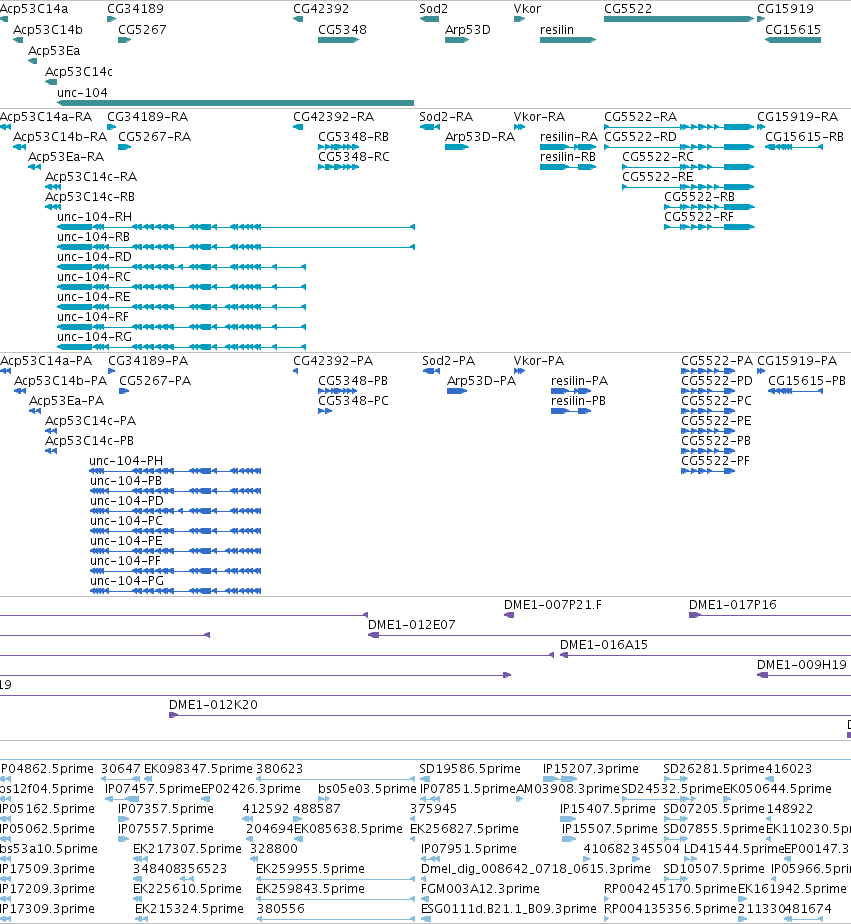
Task: Select the unc-104 gene bar
Action: pyautogui.click(x=236, y=103)
